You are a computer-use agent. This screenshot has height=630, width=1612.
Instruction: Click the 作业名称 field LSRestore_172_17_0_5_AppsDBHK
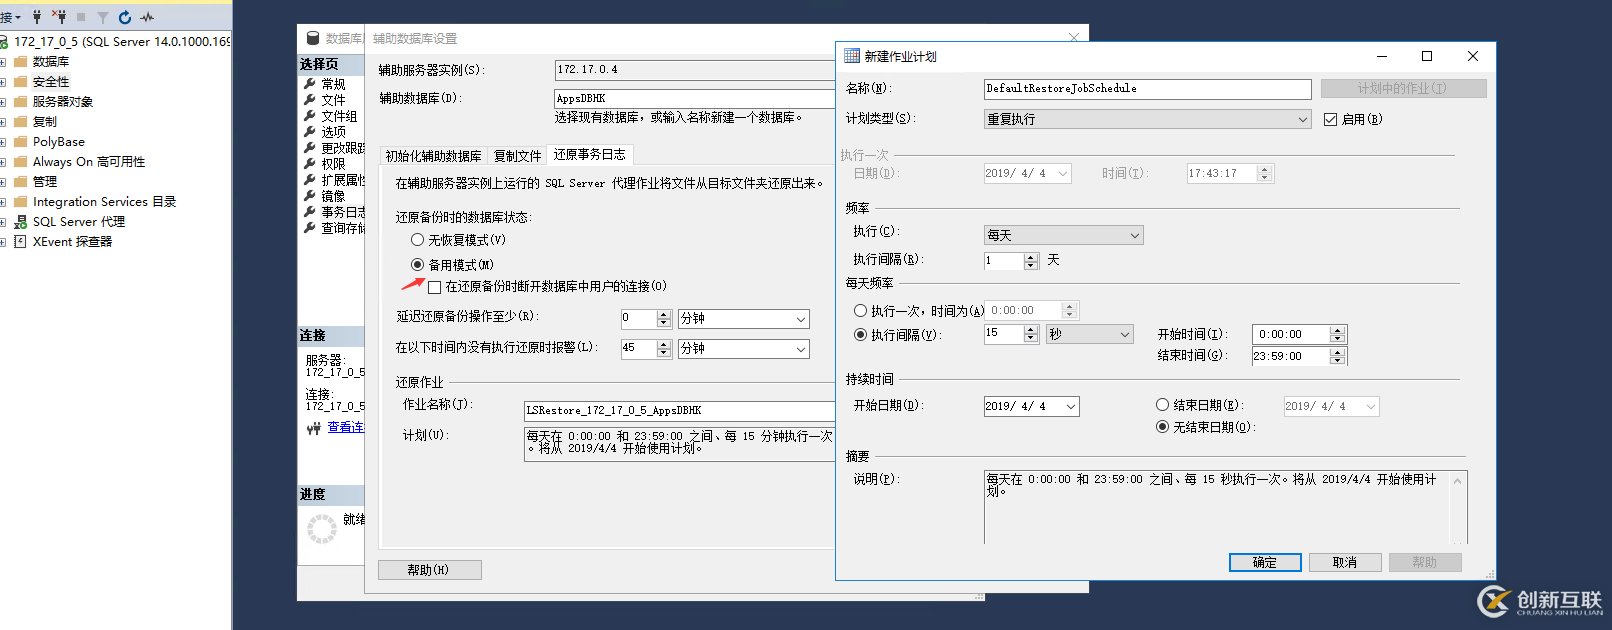click(x=680, y=411)
